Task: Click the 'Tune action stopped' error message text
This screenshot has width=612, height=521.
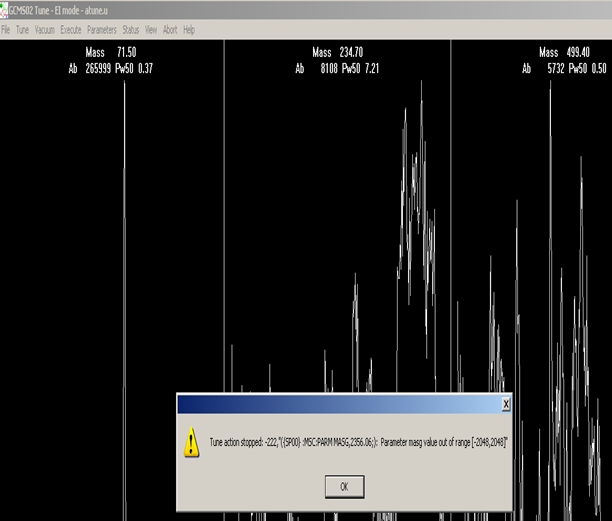Action: coord(358,442)
